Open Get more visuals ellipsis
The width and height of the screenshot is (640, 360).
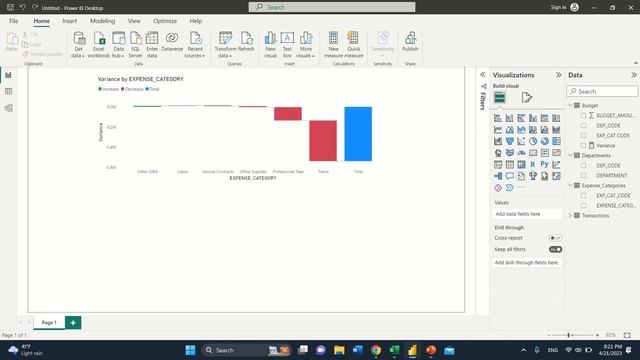[x=522, y=188]
